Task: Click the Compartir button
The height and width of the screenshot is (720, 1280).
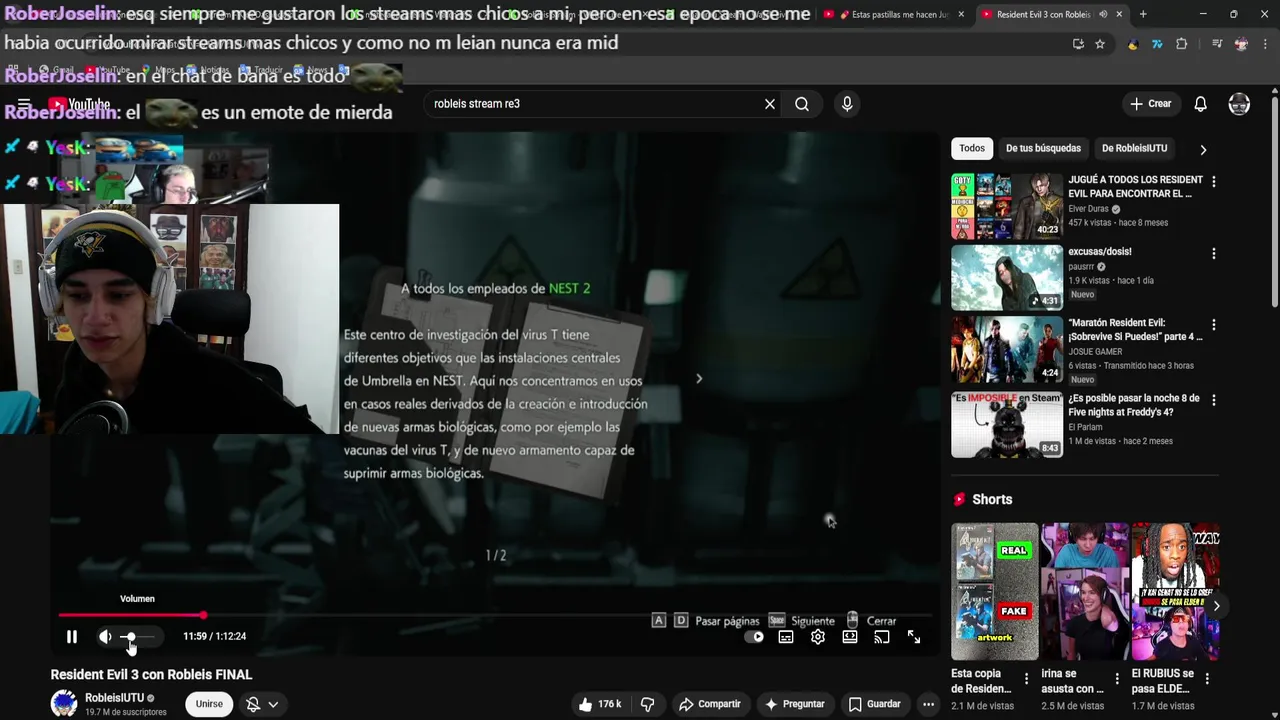Action: [710, 704]
